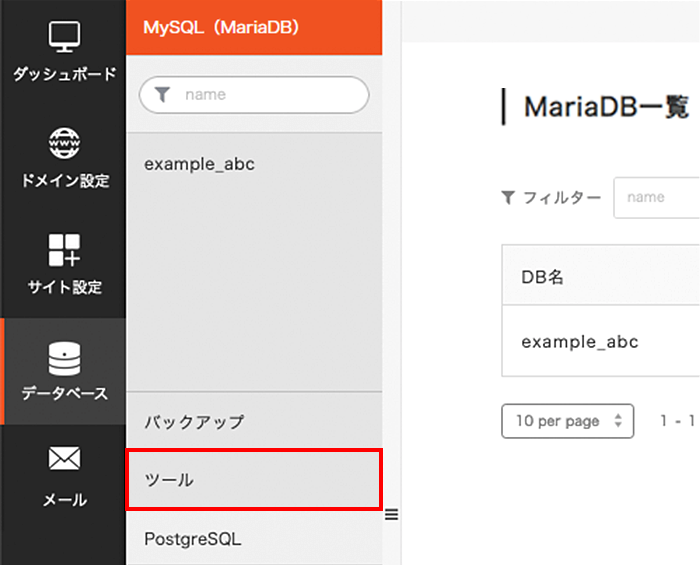700x565 pixels.
Task: Open the 10 per page dropdown
Action: click(567, 421)
